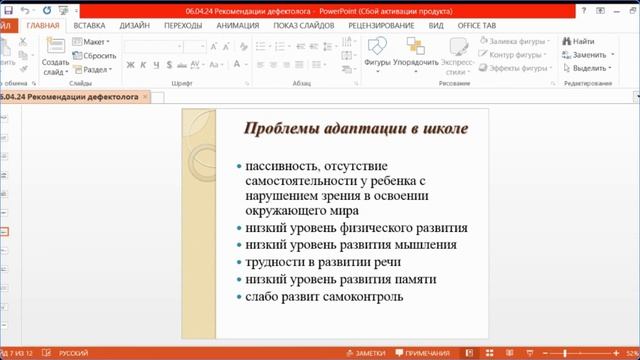The height and width of the screenshot is (360, 640).
Task: Open Выделить select menu
Action: coord(587,68)
